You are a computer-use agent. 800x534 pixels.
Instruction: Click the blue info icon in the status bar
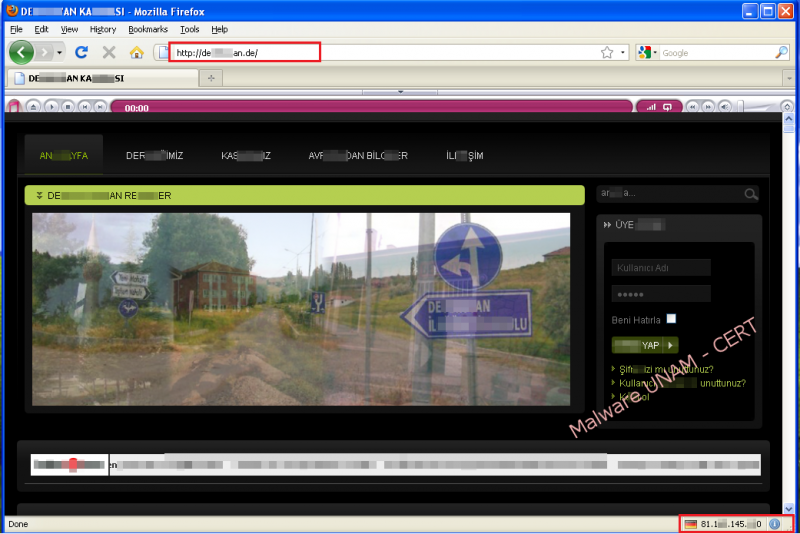coord(775,524)
